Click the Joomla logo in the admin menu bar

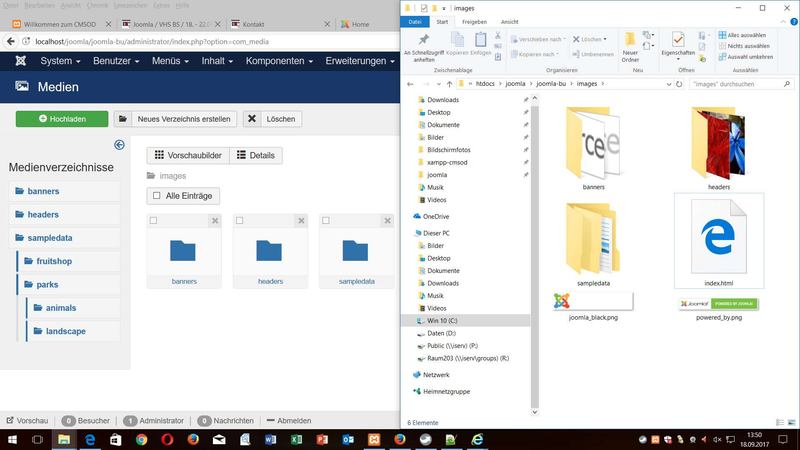coord(19,61)
